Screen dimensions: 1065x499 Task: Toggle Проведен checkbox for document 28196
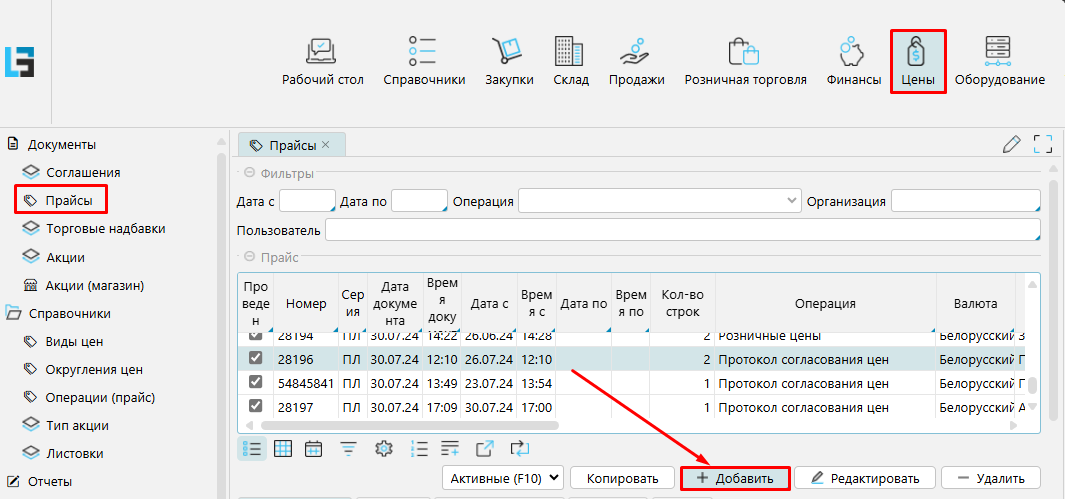[255, 358]
